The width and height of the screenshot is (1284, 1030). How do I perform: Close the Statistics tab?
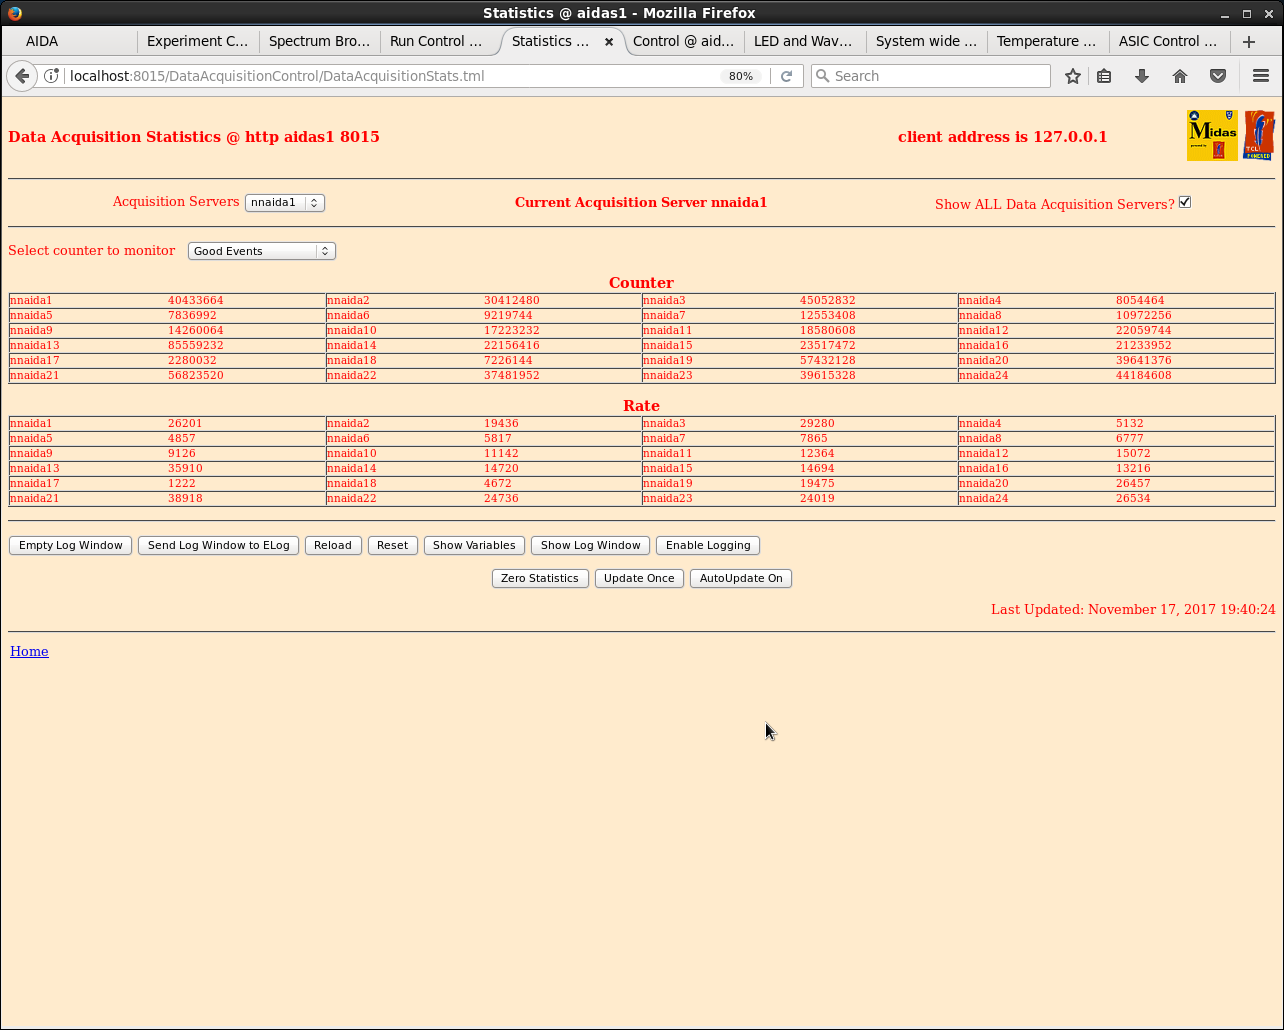coord(609,42)
